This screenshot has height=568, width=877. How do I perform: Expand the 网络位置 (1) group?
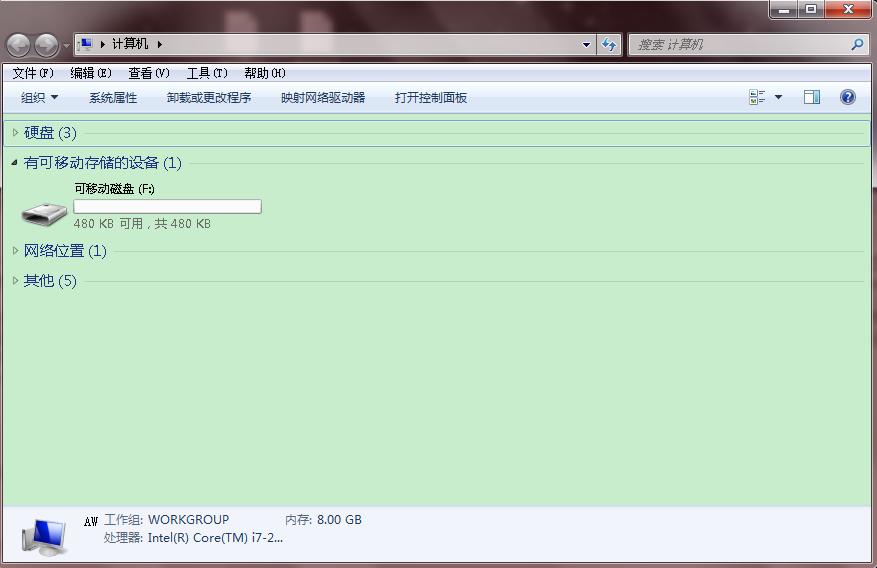pos(16,251)
